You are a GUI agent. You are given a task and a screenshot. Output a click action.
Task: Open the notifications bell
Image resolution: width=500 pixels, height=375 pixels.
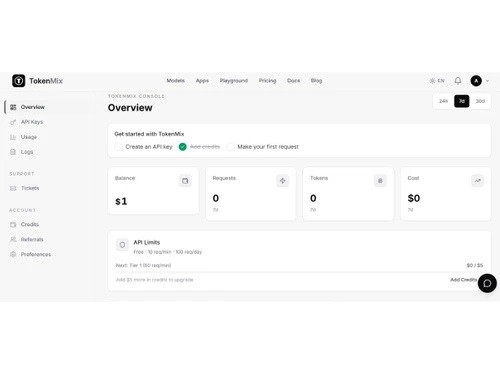click(x=458, y=81)
